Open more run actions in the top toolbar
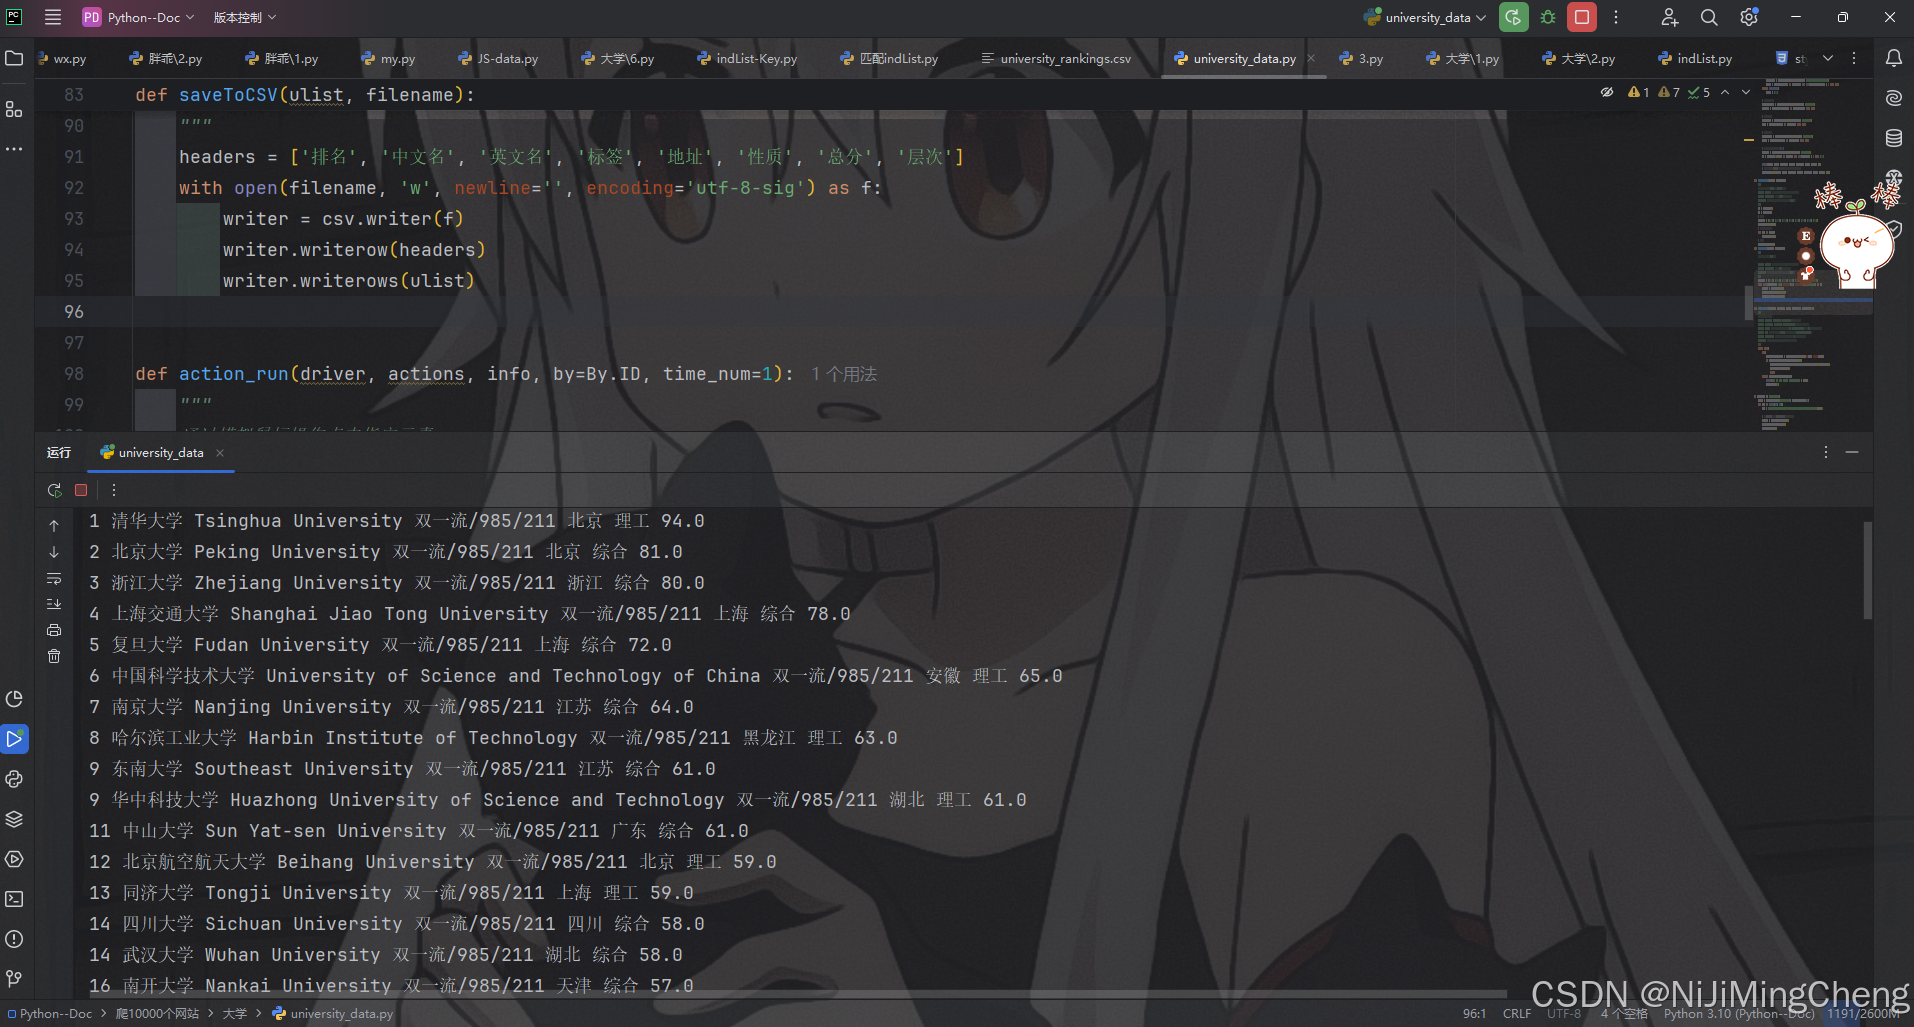 [1616, 17]
